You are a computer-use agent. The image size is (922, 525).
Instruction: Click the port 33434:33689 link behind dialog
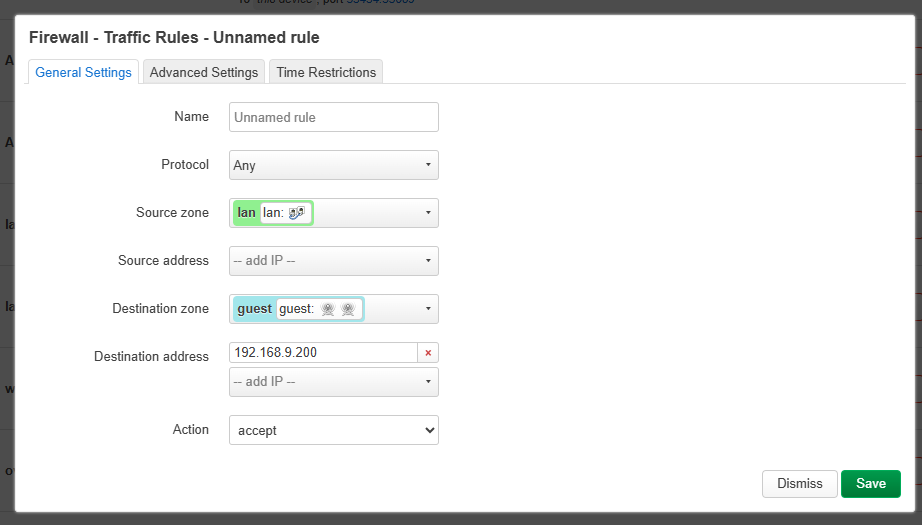380,3
